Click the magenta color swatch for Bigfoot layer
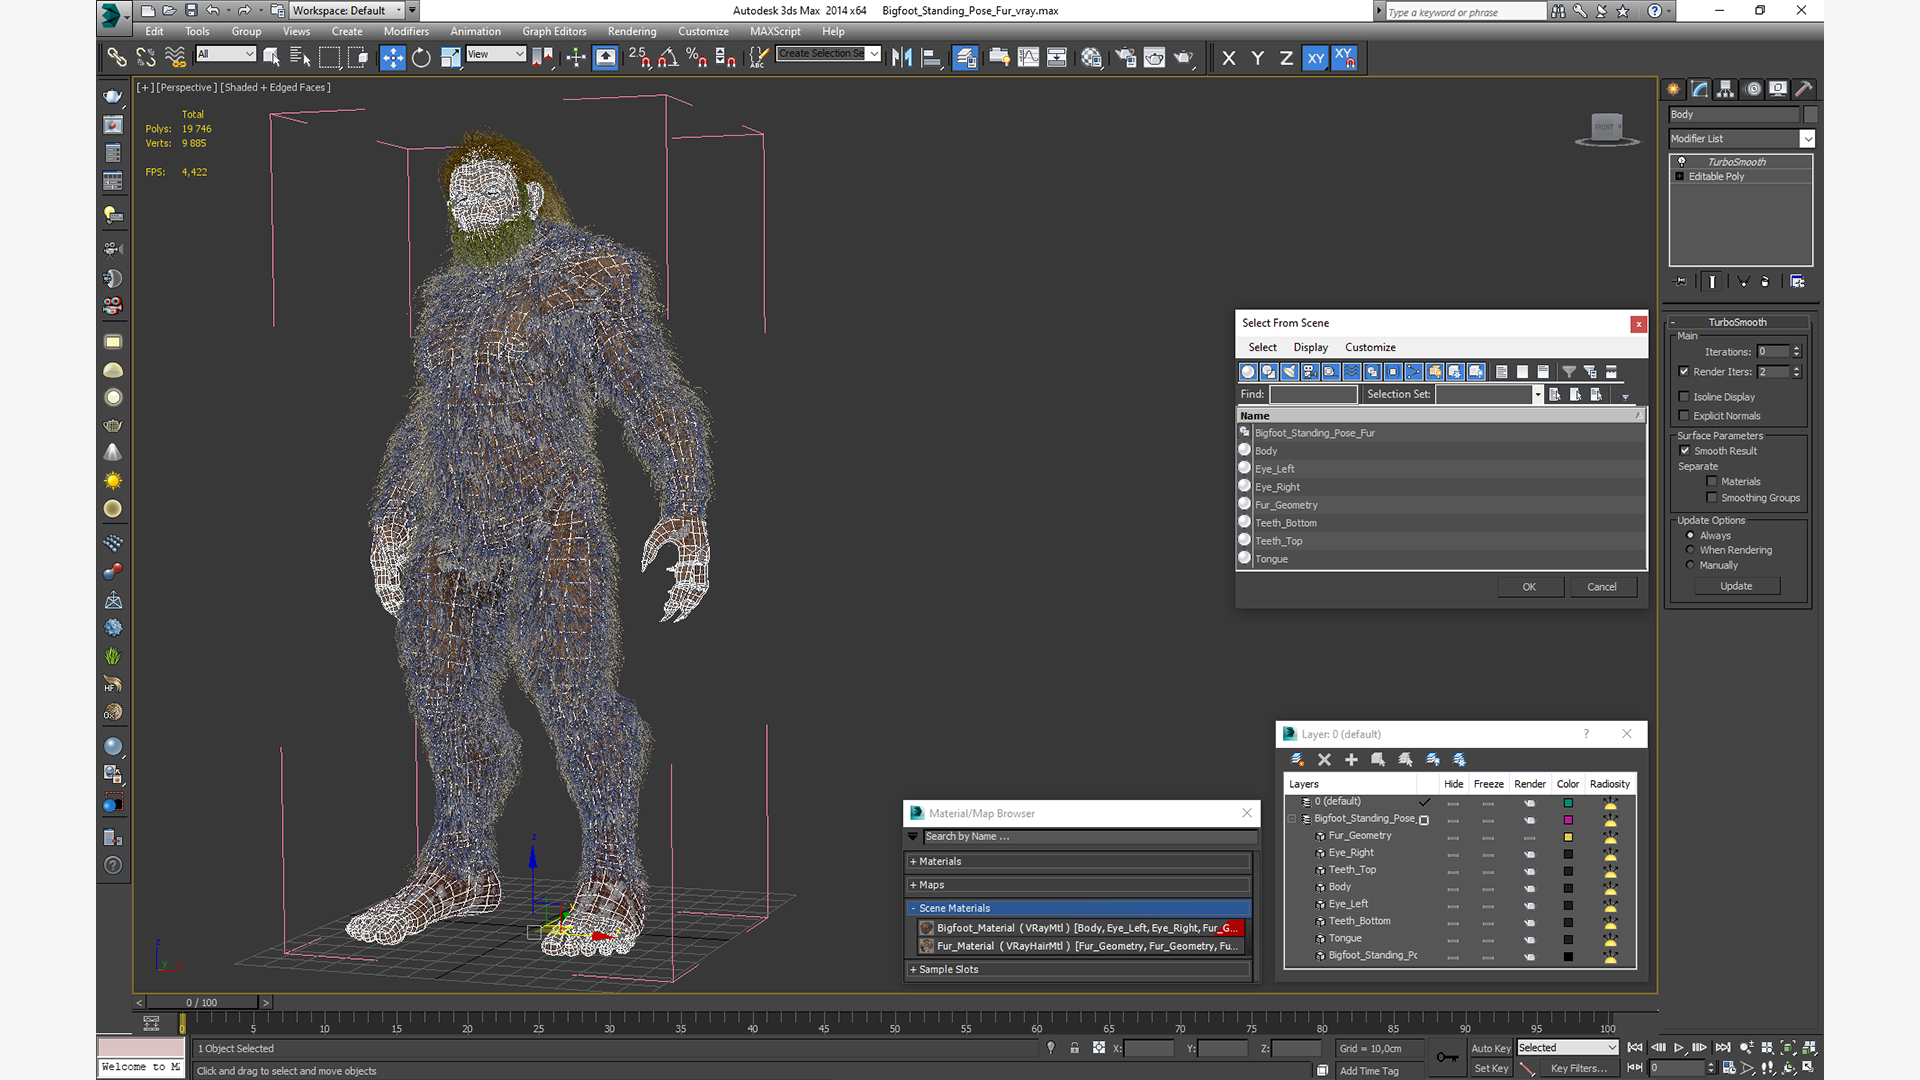Viewport: 1920px width, 1080px height. (1568, 819)
